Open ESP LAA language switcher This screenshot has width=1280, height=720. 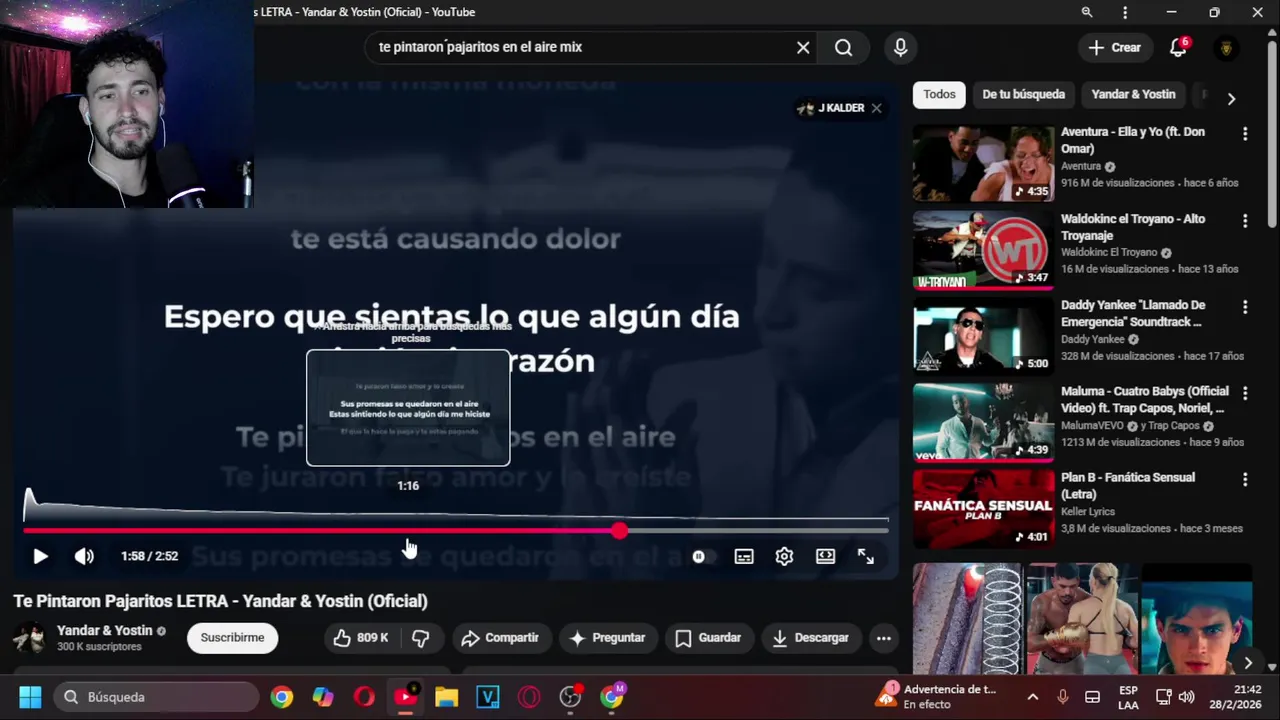point(1128,697)
